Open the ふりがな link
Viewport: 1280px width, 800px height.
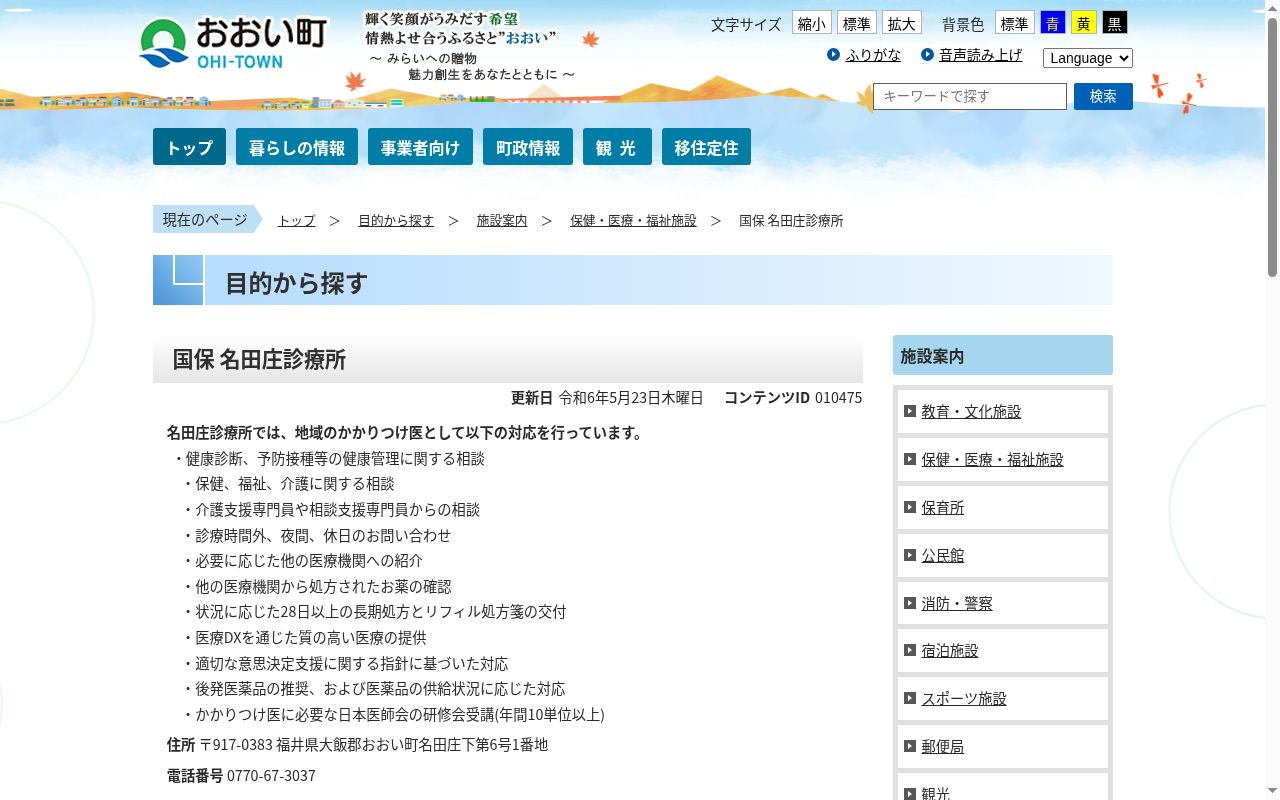pyautogui.click(x=873, y=55)
